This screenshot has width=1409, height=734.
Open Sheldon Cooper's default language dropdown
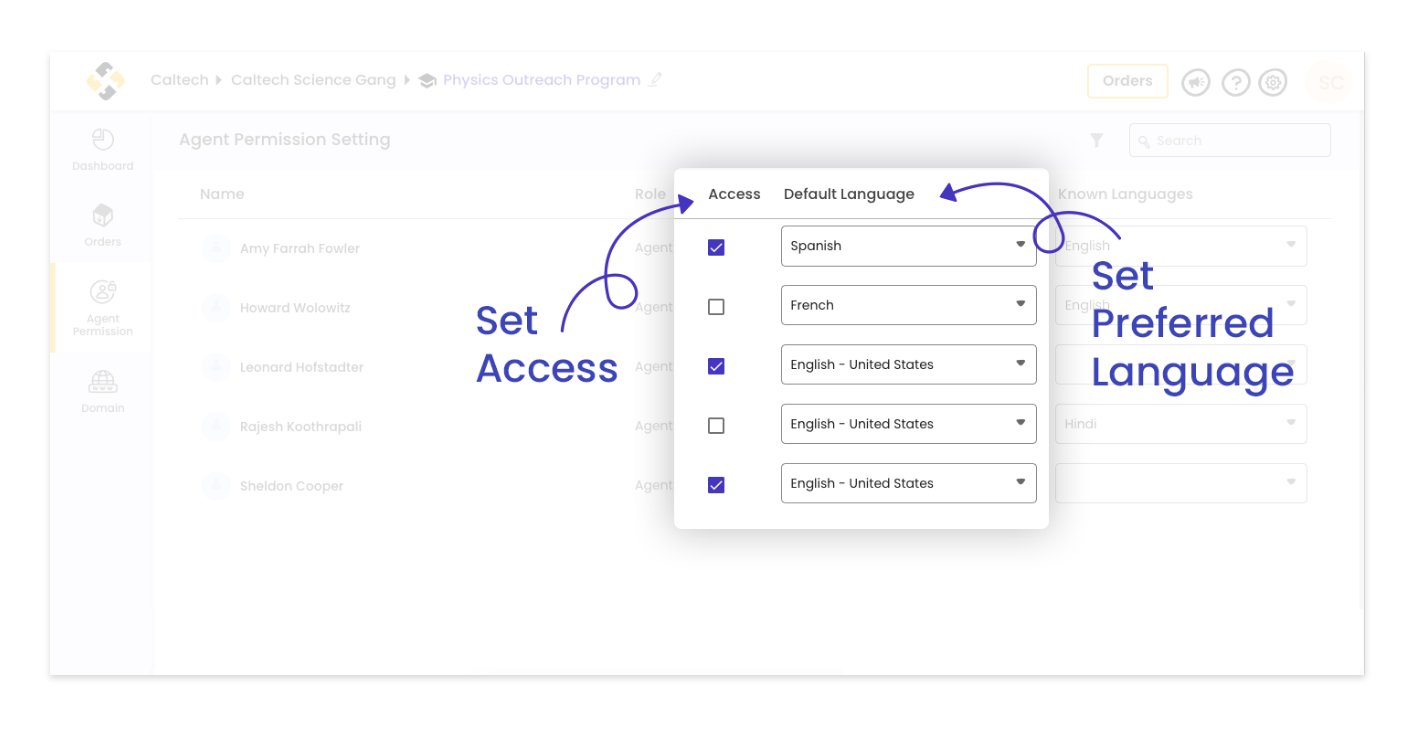908,483
